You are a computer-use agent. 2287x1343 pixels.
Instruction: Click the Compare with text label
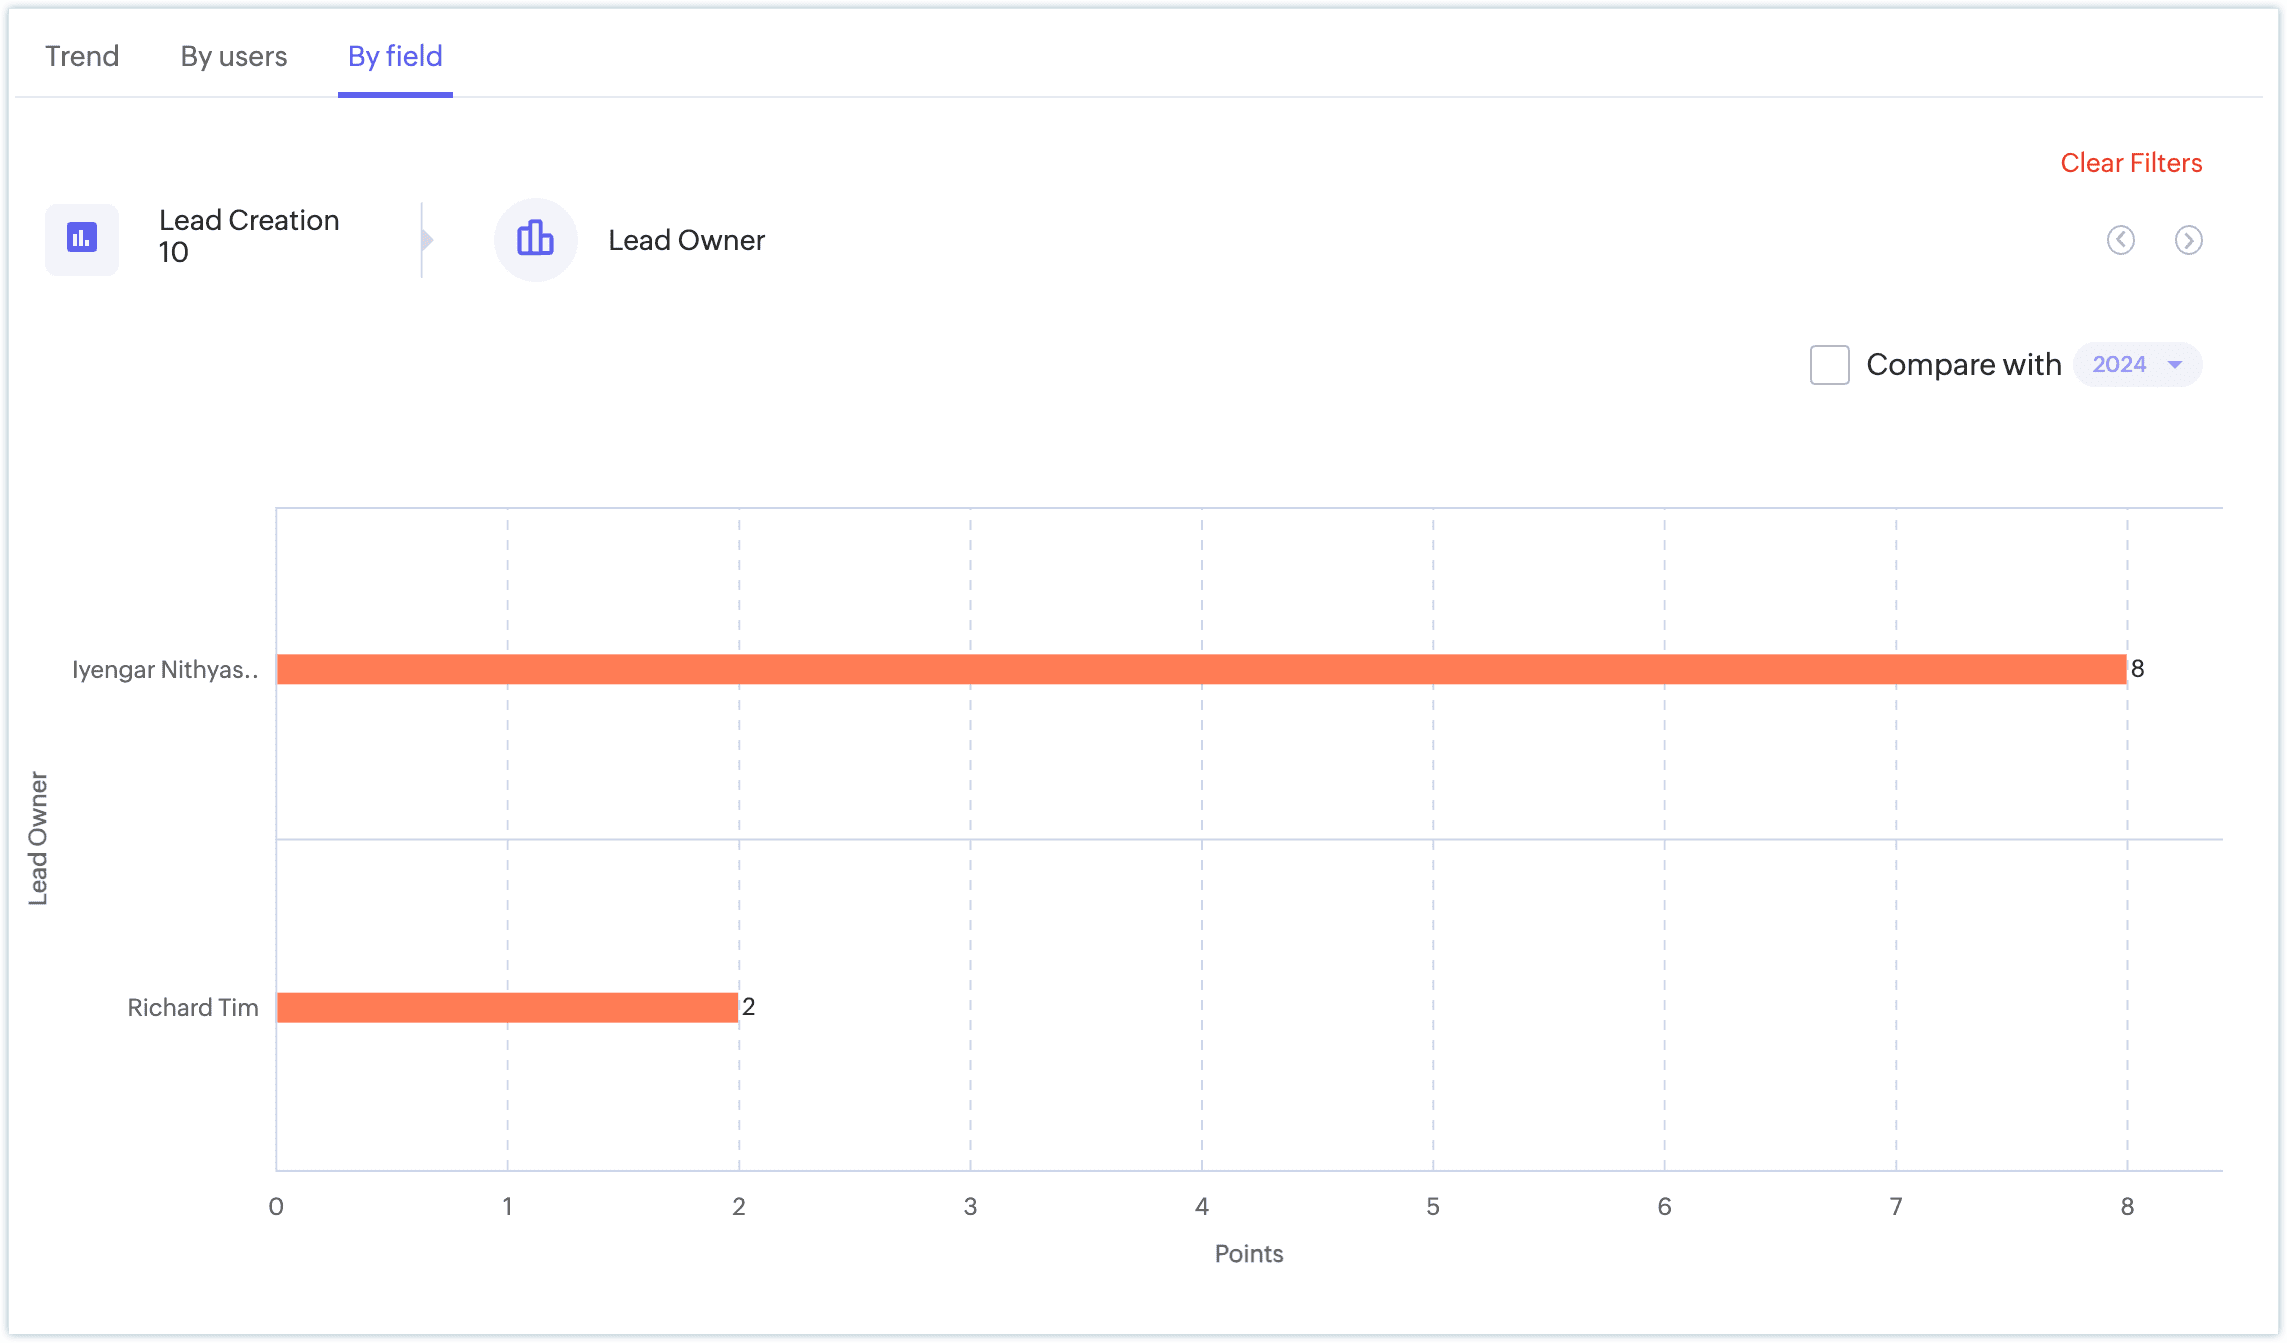pos(1963,365)
